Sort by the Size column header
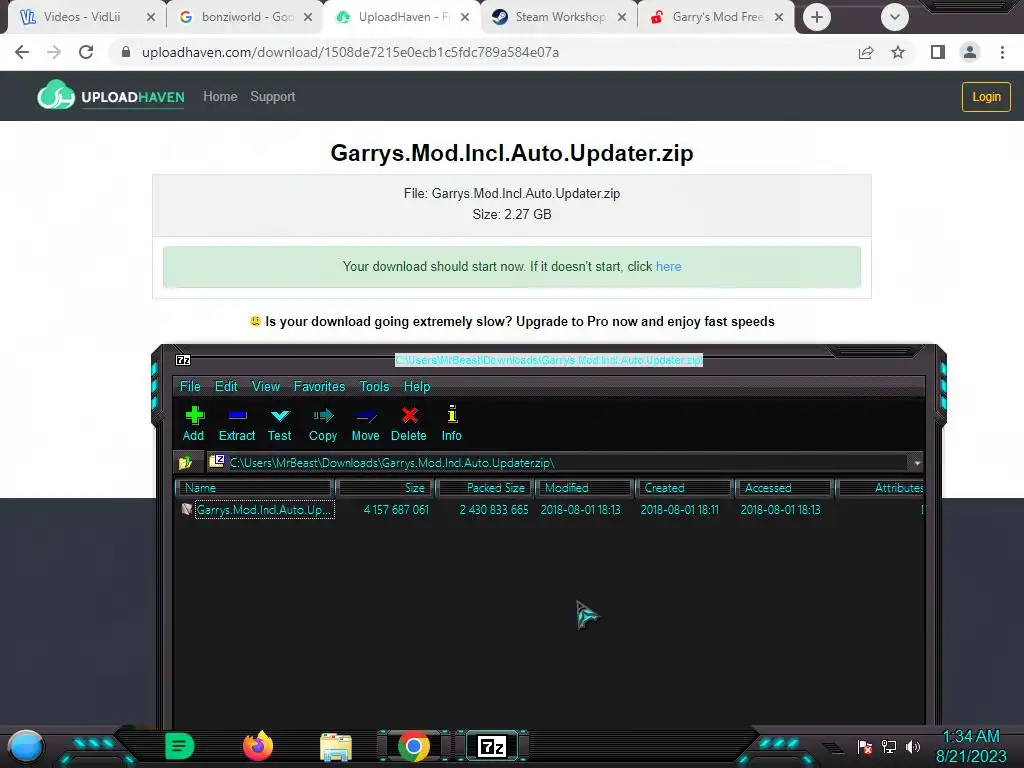 click(385, 488)
